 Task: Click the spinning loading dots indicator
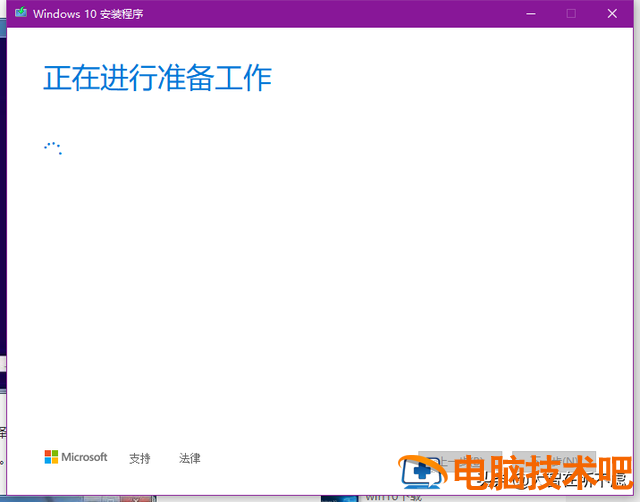[x=53, y=148]
